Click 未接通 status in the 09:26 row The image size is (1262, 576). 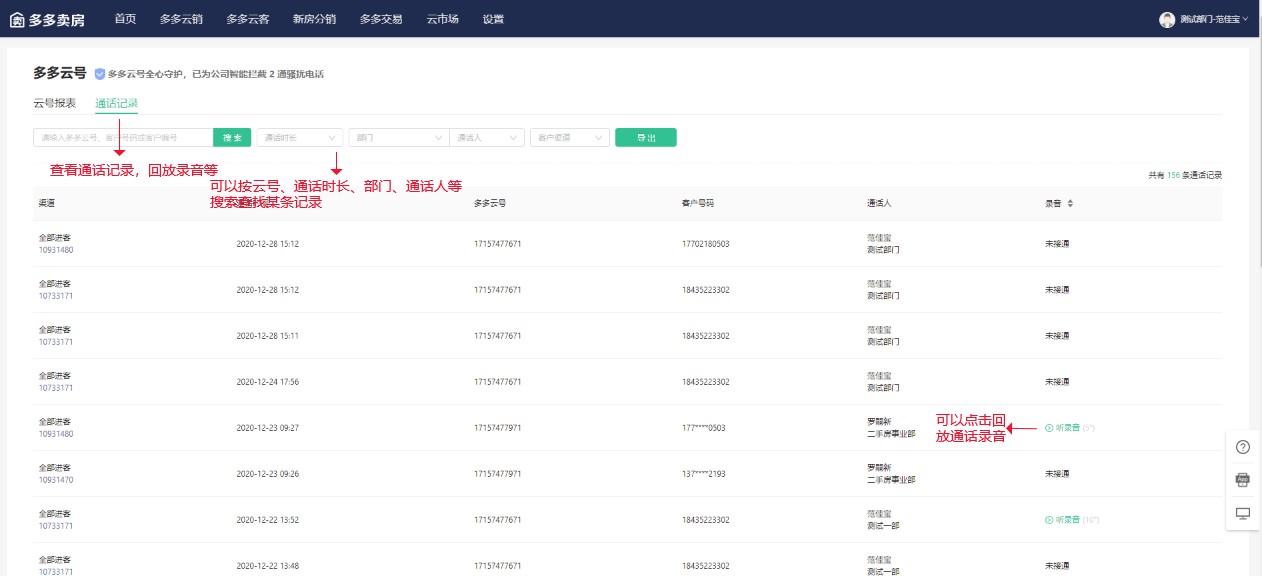[x=1057, y=474]
